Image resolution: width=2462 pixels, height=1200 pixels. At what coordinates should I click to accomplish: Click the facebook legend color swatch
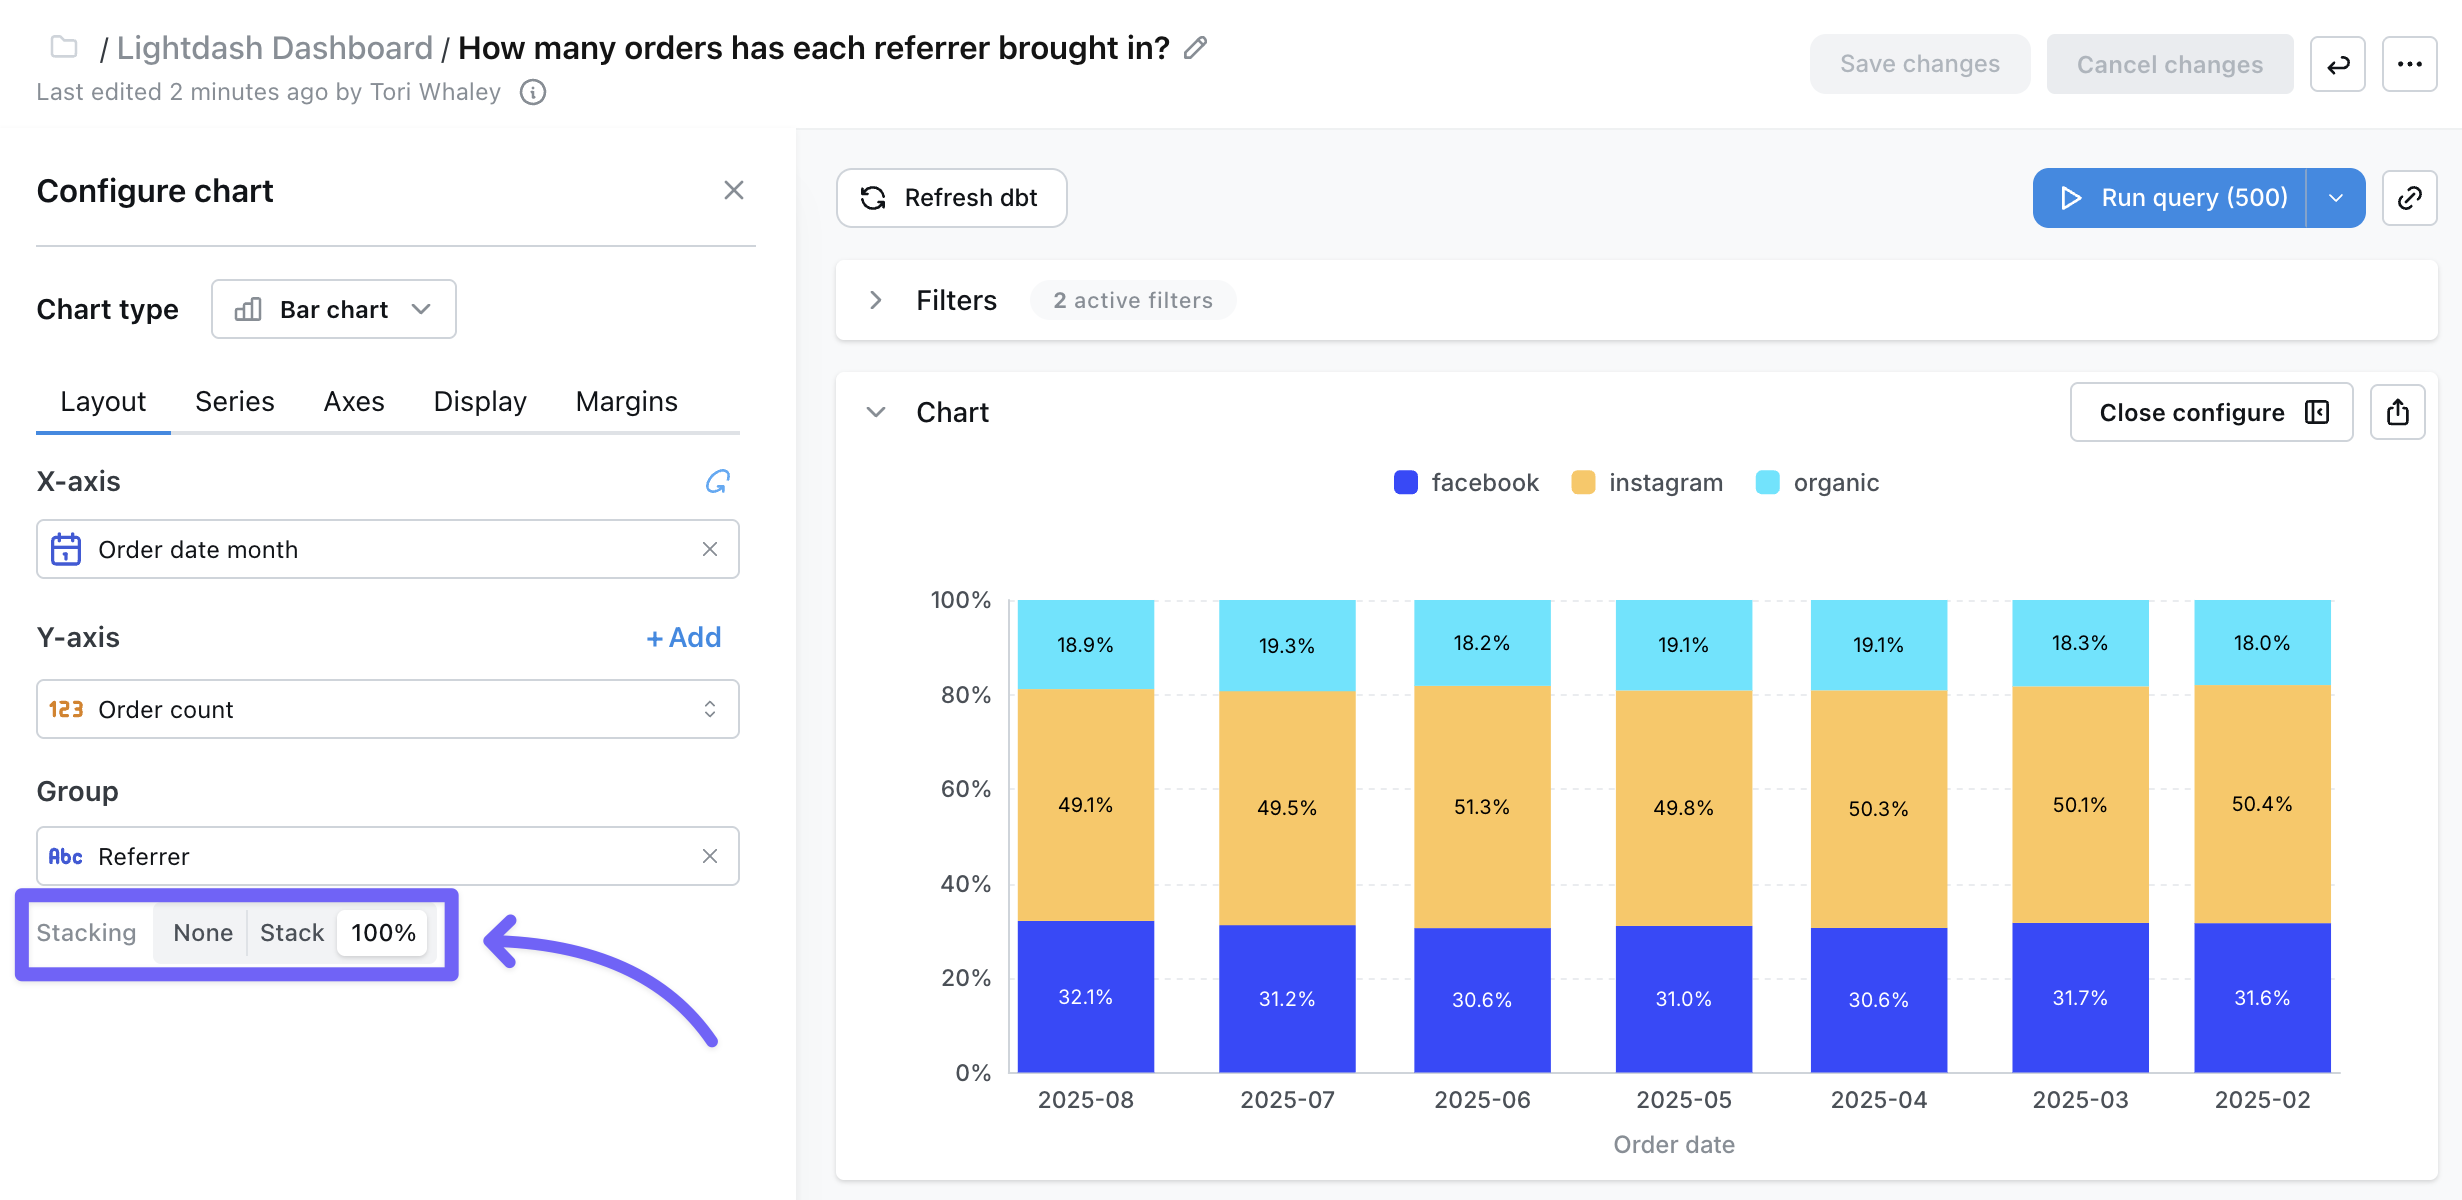1405,483
